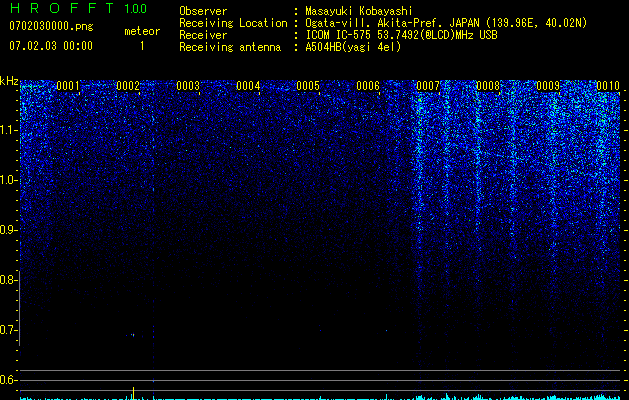Select the version number 1.0.0
The height and width of the screenshot is (400, 629).
coord(136,8)
